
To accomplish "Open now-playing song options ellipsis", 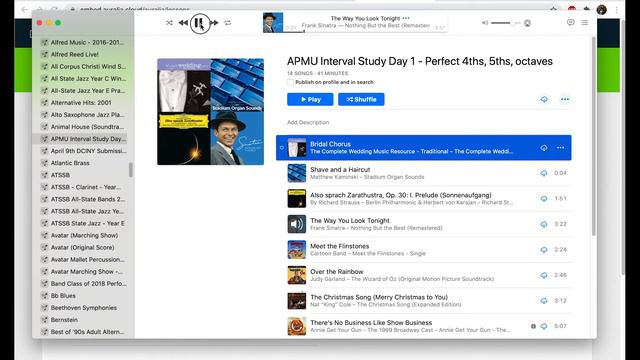I will (406, 18).
